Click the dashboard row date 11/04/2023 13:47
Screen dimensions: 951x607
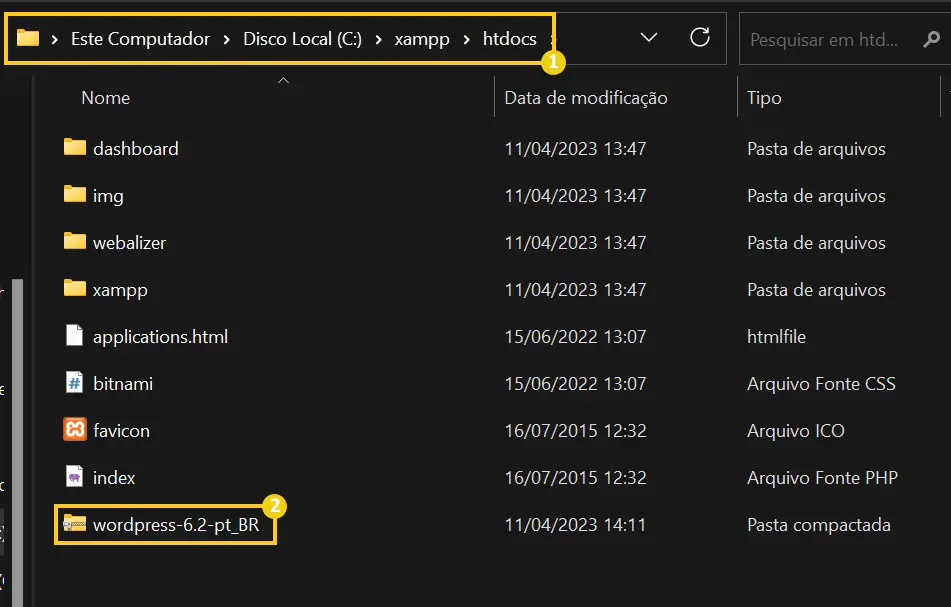click(x=576, y=149)
